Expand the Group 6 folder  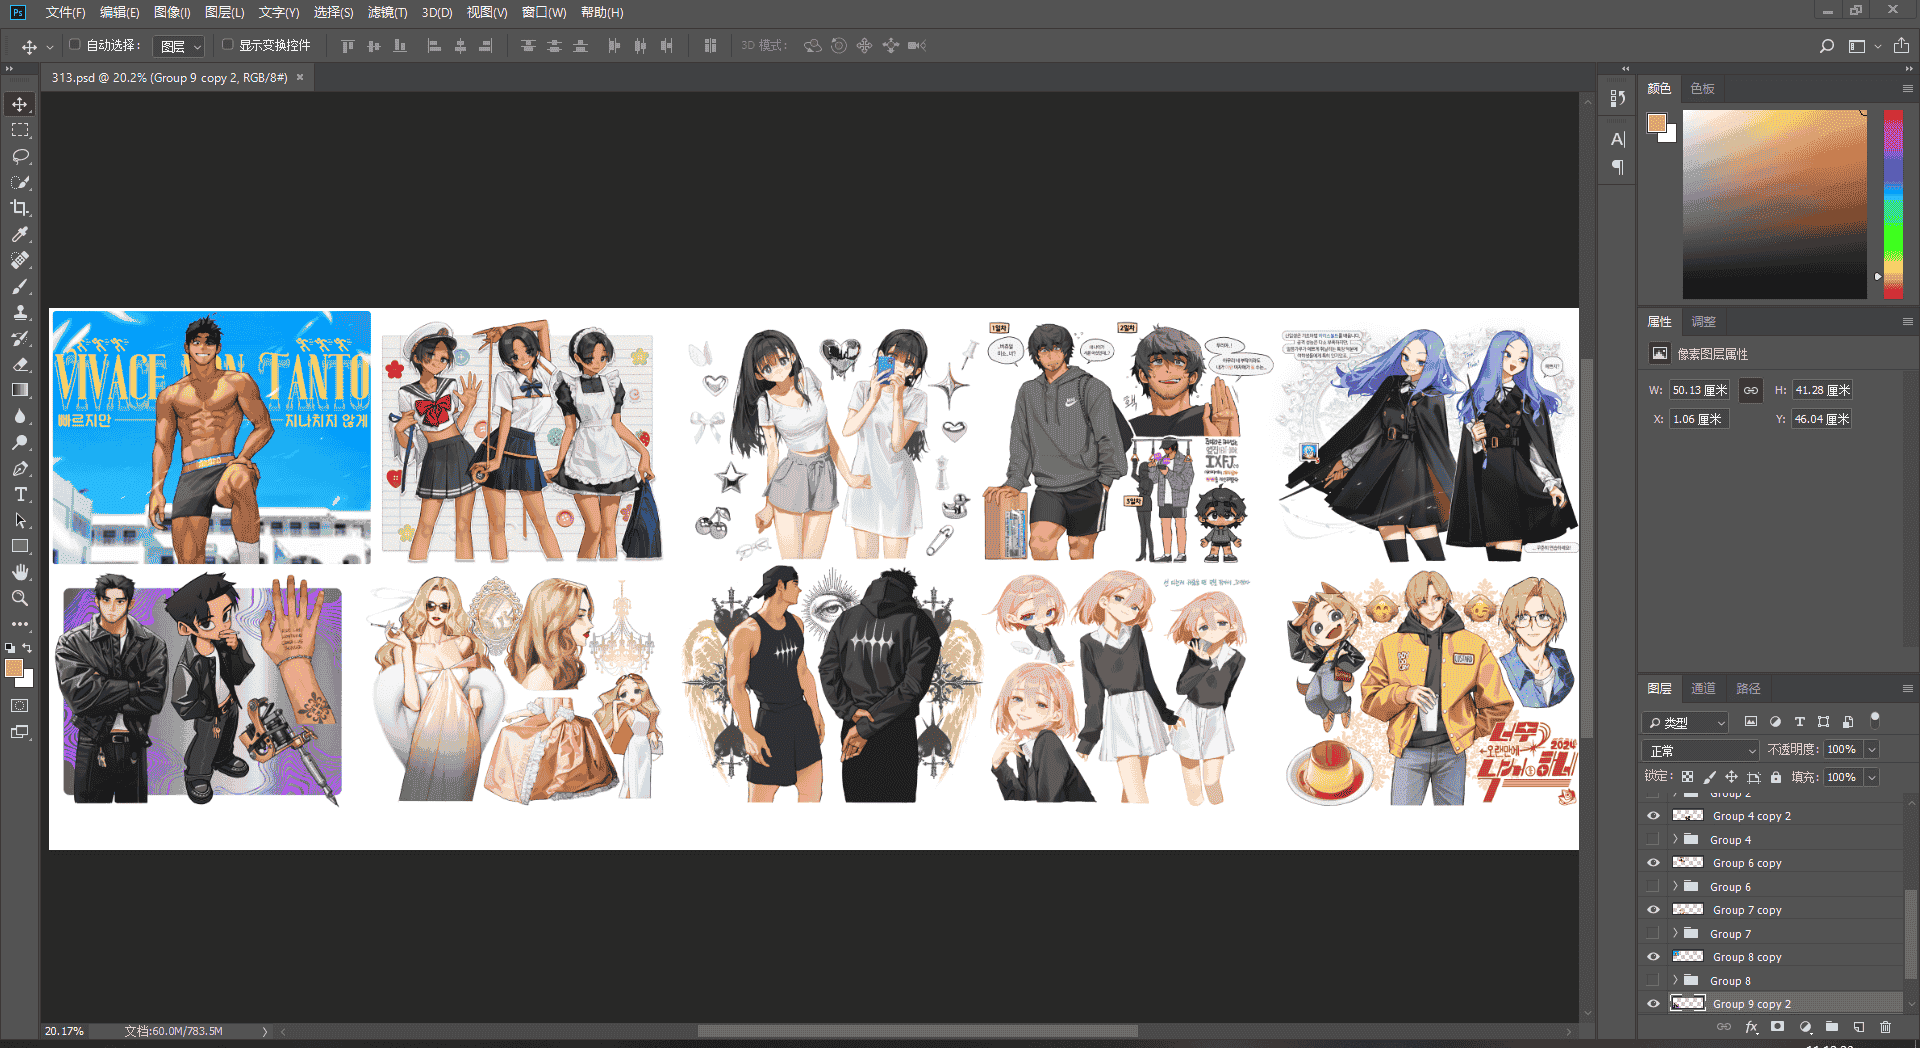pos(1675,887)
